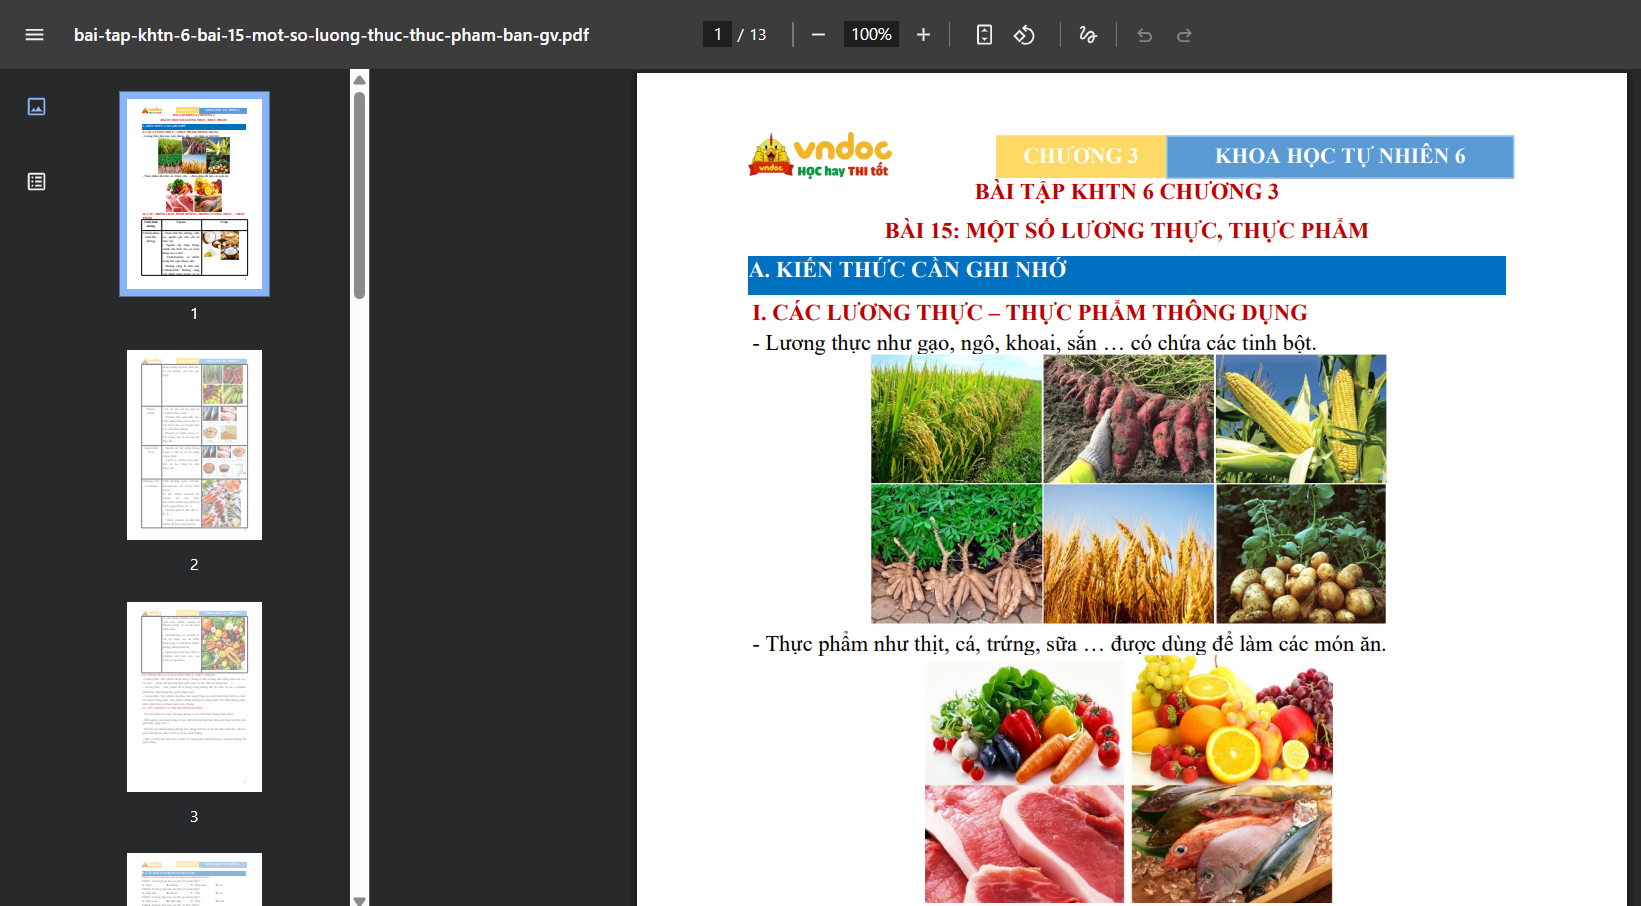Click the page number input field
Viewport: 1641px width, 906px height.
coord(717,35)
